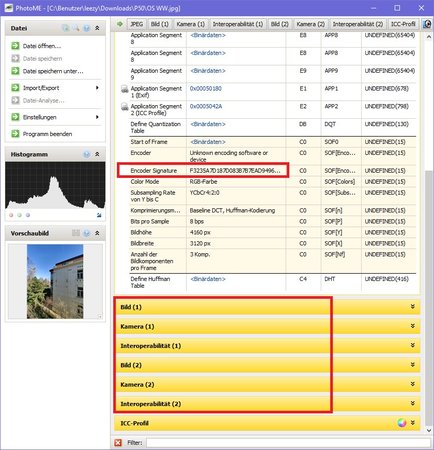Open the ICC-Profil tab
The image size is (434, 450).
click(x=403, y=24)
